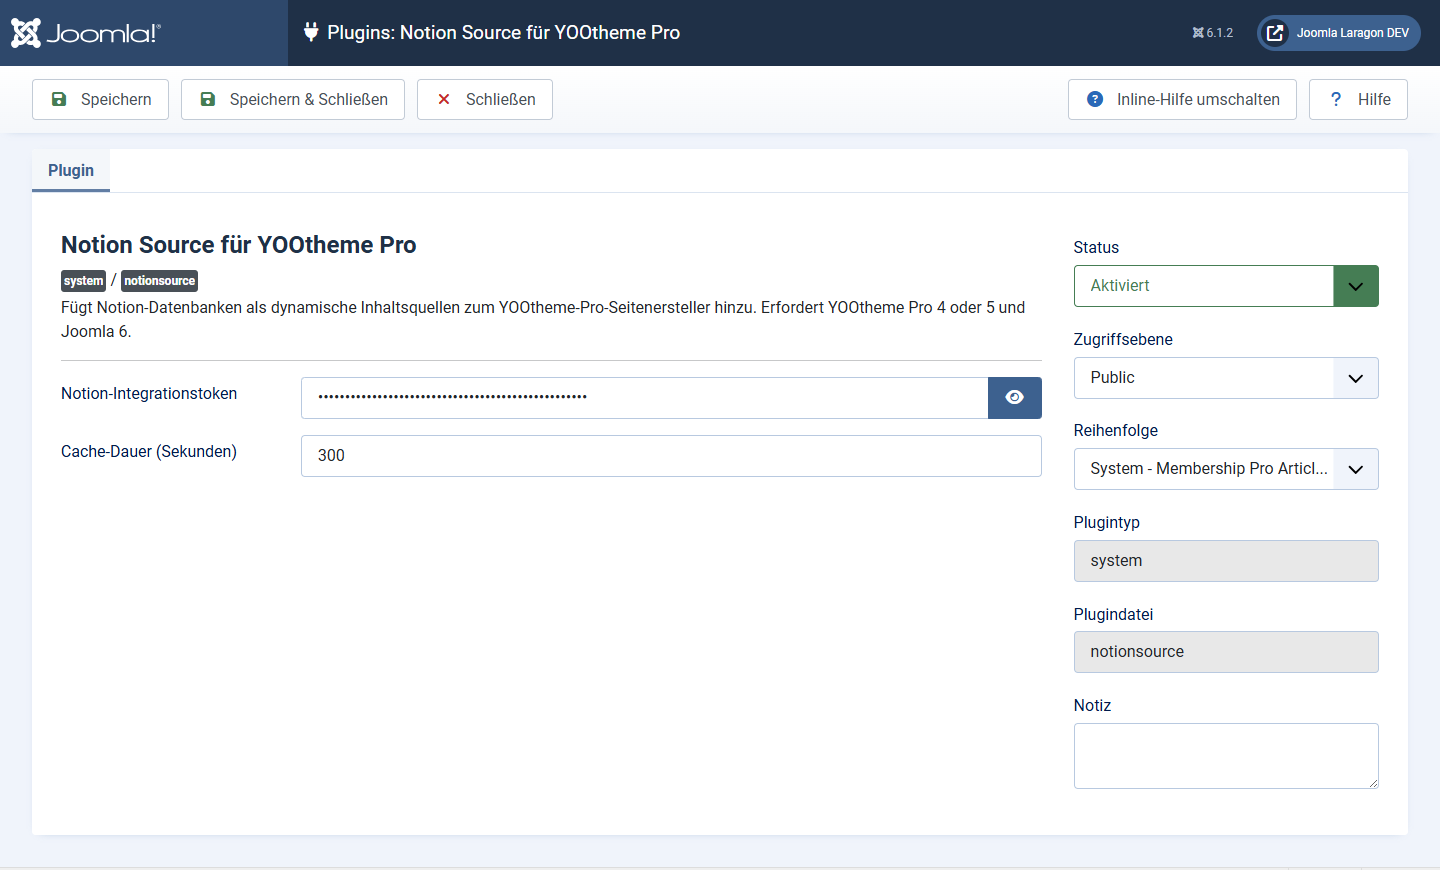Click the Schließen button

tap(485, 99)
